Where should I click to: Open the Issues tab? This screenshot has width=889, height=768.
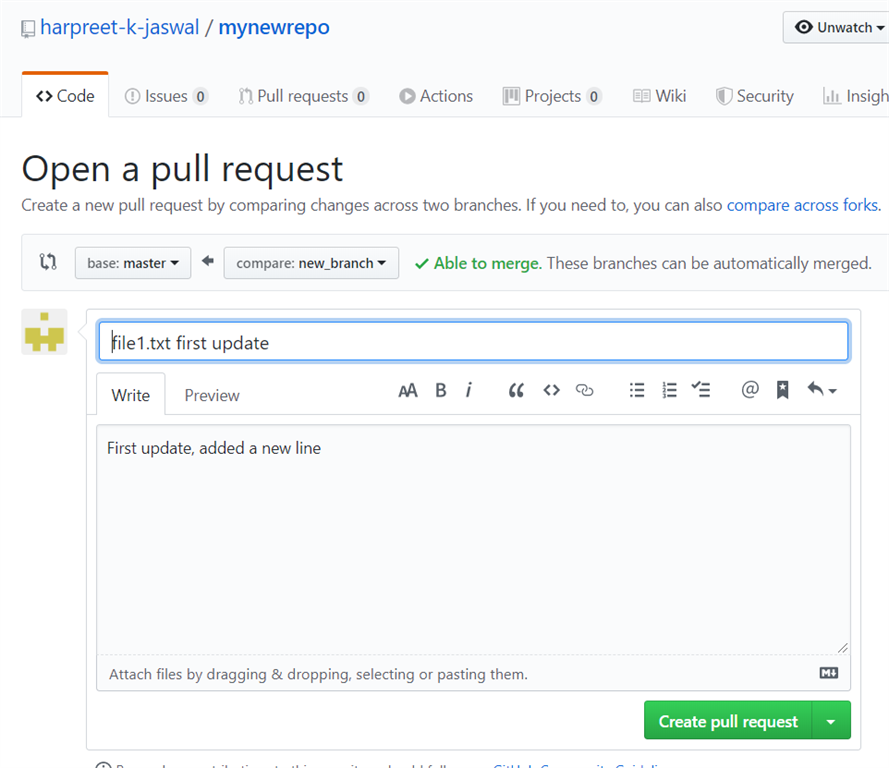tap(166, 95)
